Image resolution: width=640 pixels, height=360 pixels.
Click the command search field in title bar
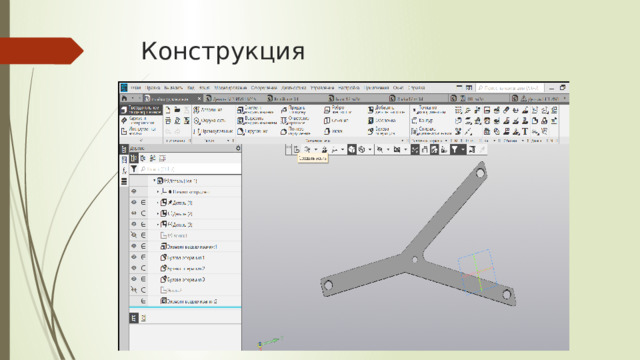pyautogui.click(x=509, y=88)
